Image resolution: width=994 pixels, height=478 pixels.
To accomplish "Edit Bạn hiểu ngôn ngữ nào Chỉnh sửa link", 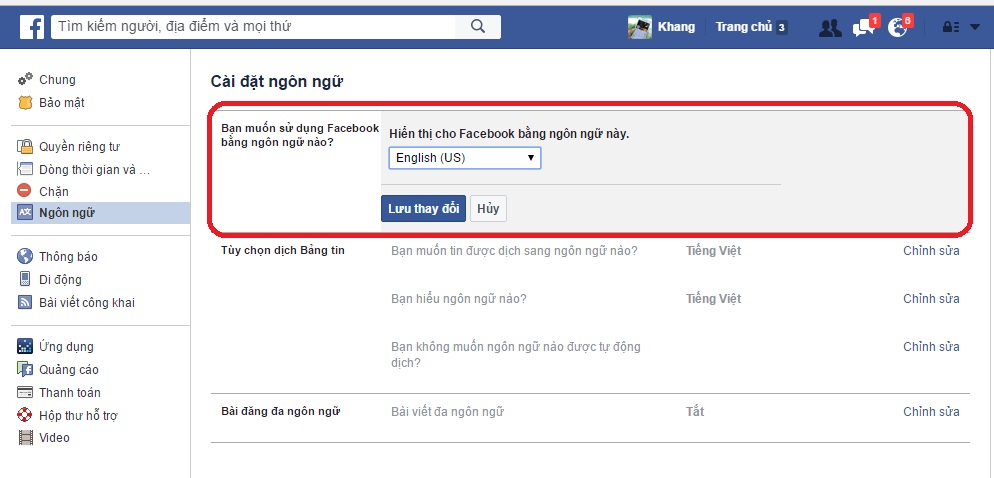I will pyautogui.click(x=931, y=299).
